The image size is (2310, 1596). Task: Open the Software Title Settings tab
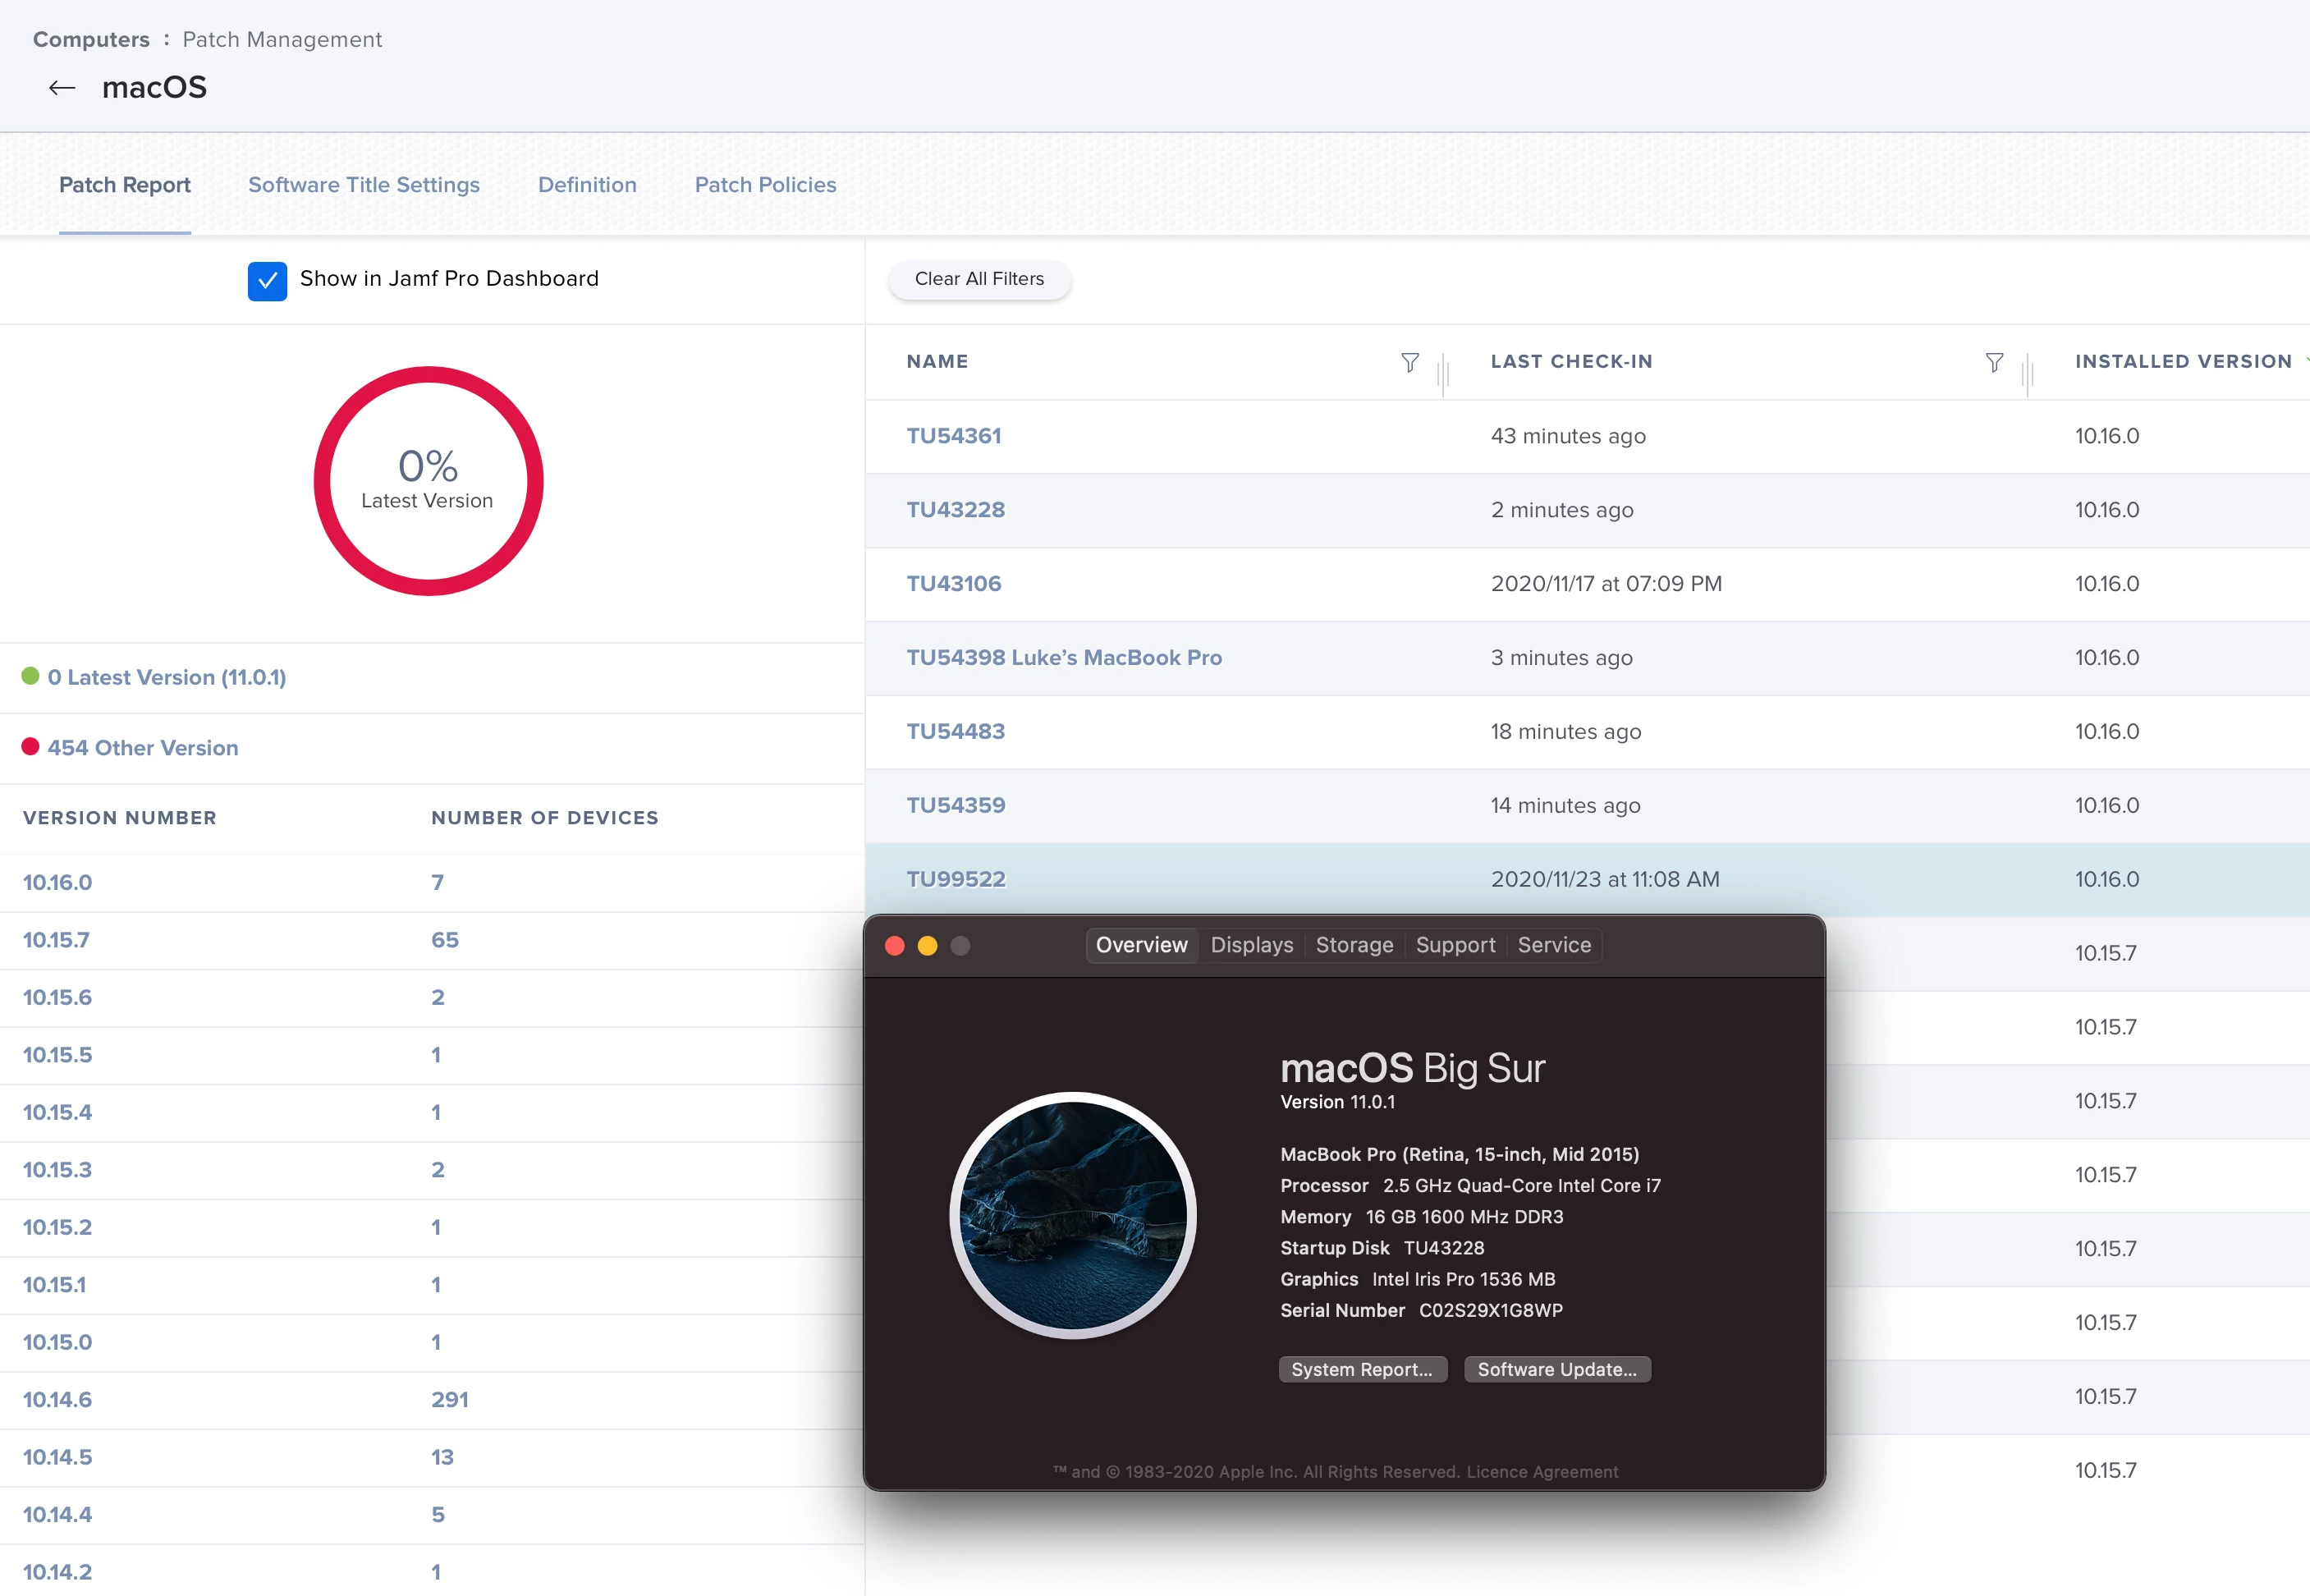point(364,185)
